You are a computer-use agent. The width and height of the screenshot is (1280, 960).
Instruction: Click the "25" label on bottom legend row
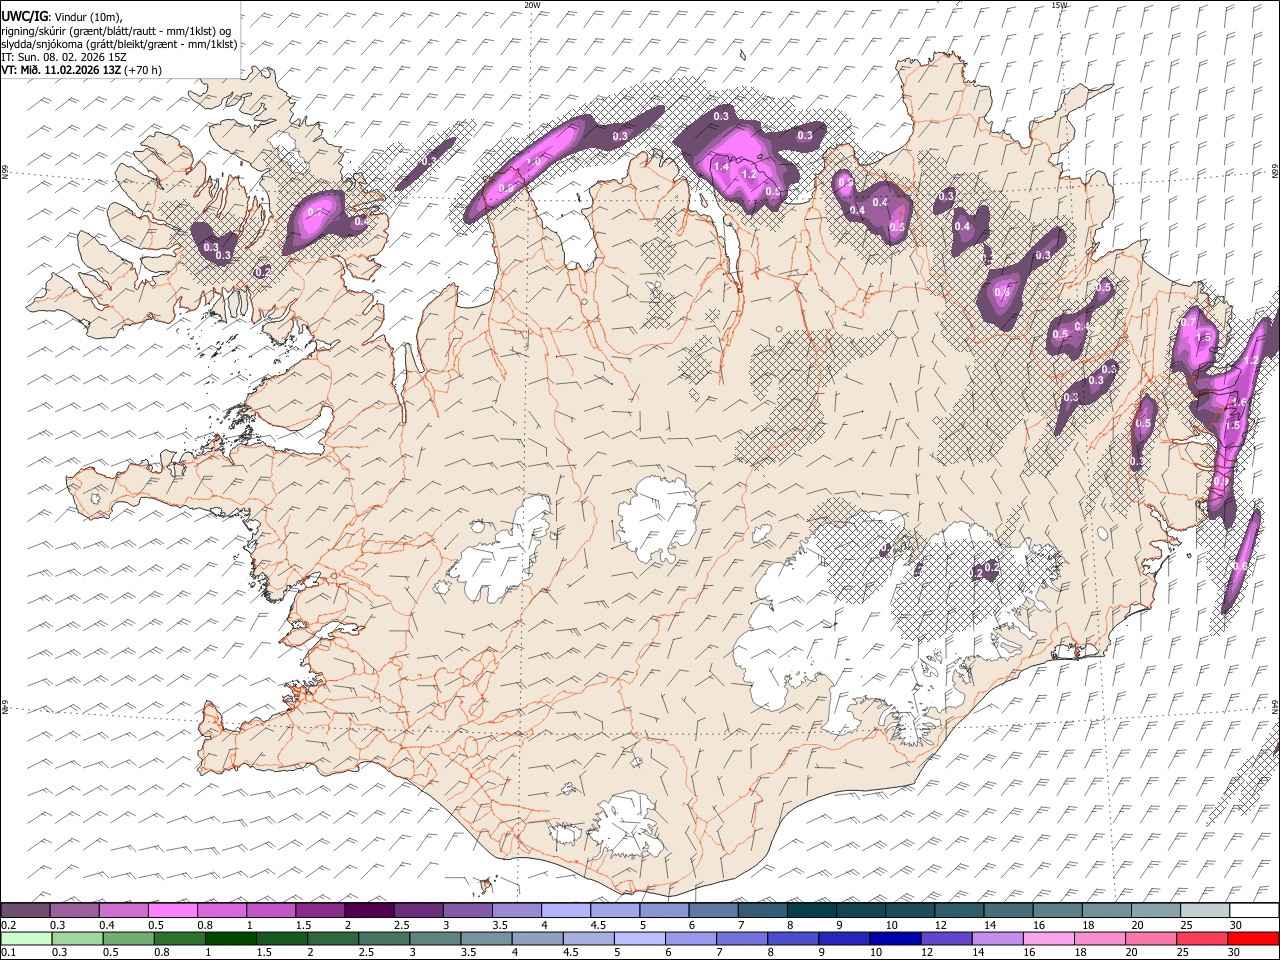click(x=1184, y=952)
